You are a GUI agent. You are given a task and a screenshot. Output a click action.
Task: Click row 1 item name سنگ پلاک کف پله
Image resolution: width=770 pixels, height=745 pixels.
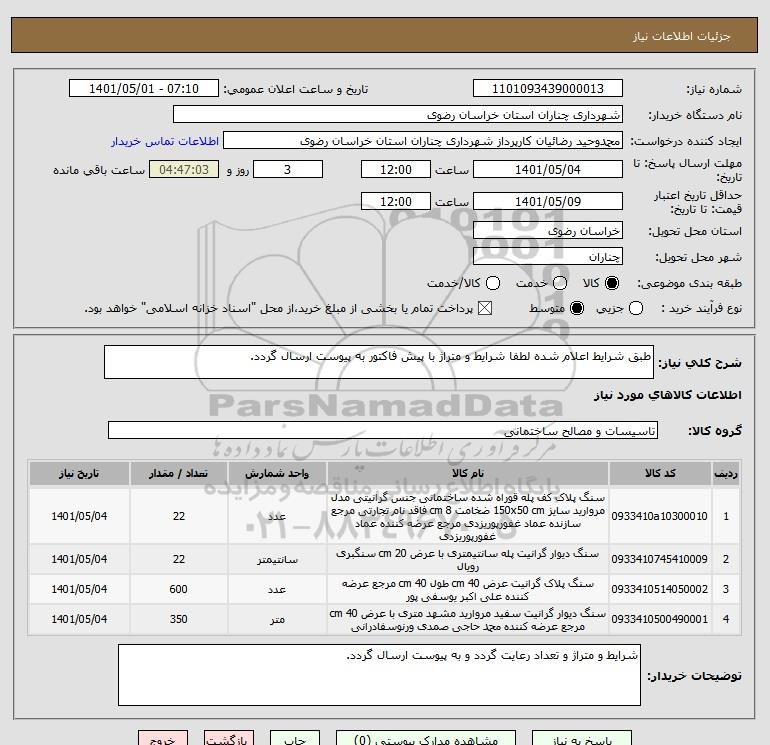pos(468,517)
